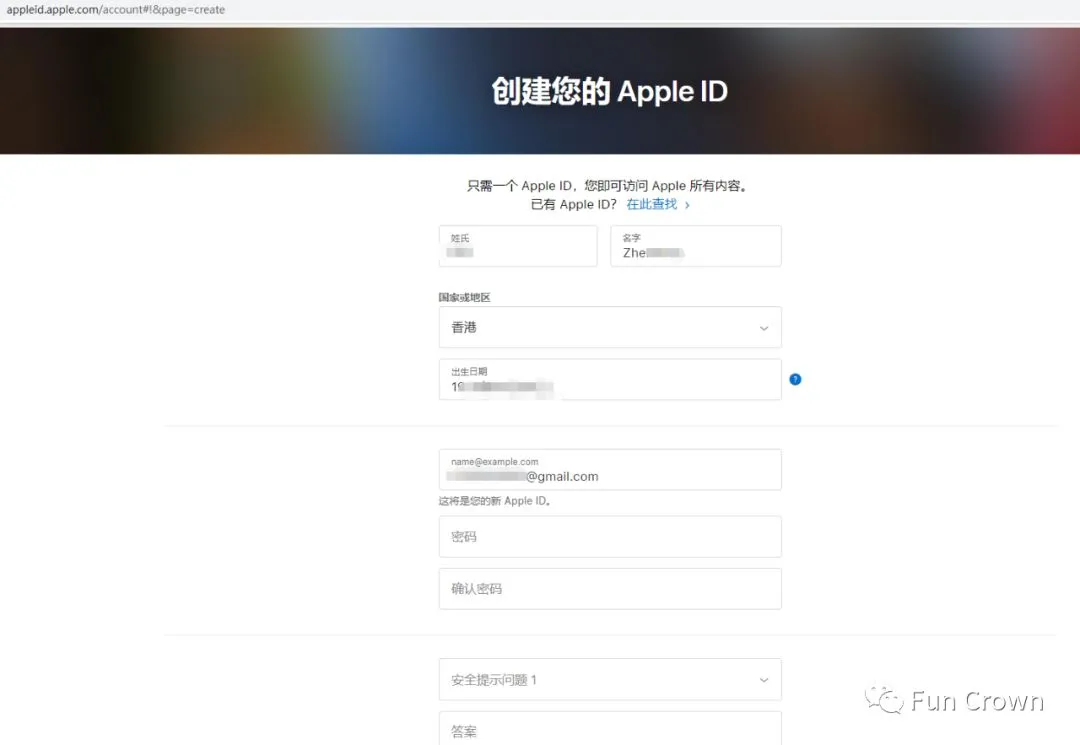Viewport: 1080px width, 745px height.
Task: Click the 姓氏 last name field
Action: [x=518, y=246]
